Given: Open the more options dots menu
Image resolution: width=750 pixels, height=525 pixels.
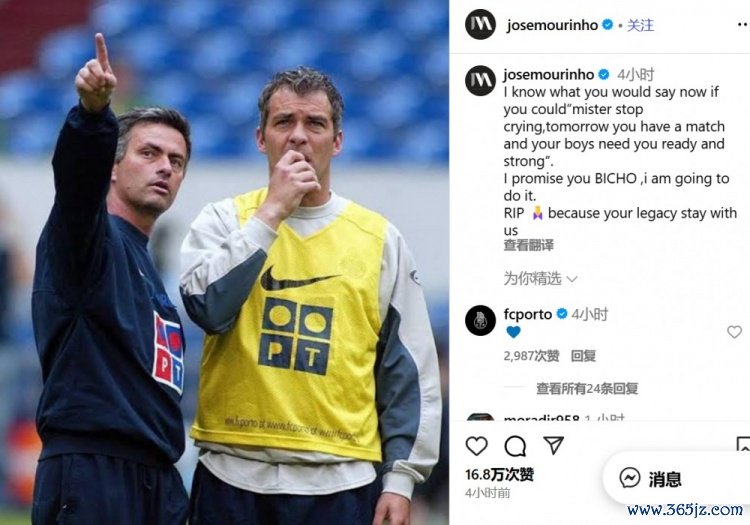Looking at the screenshot, I should pos(743,25).
